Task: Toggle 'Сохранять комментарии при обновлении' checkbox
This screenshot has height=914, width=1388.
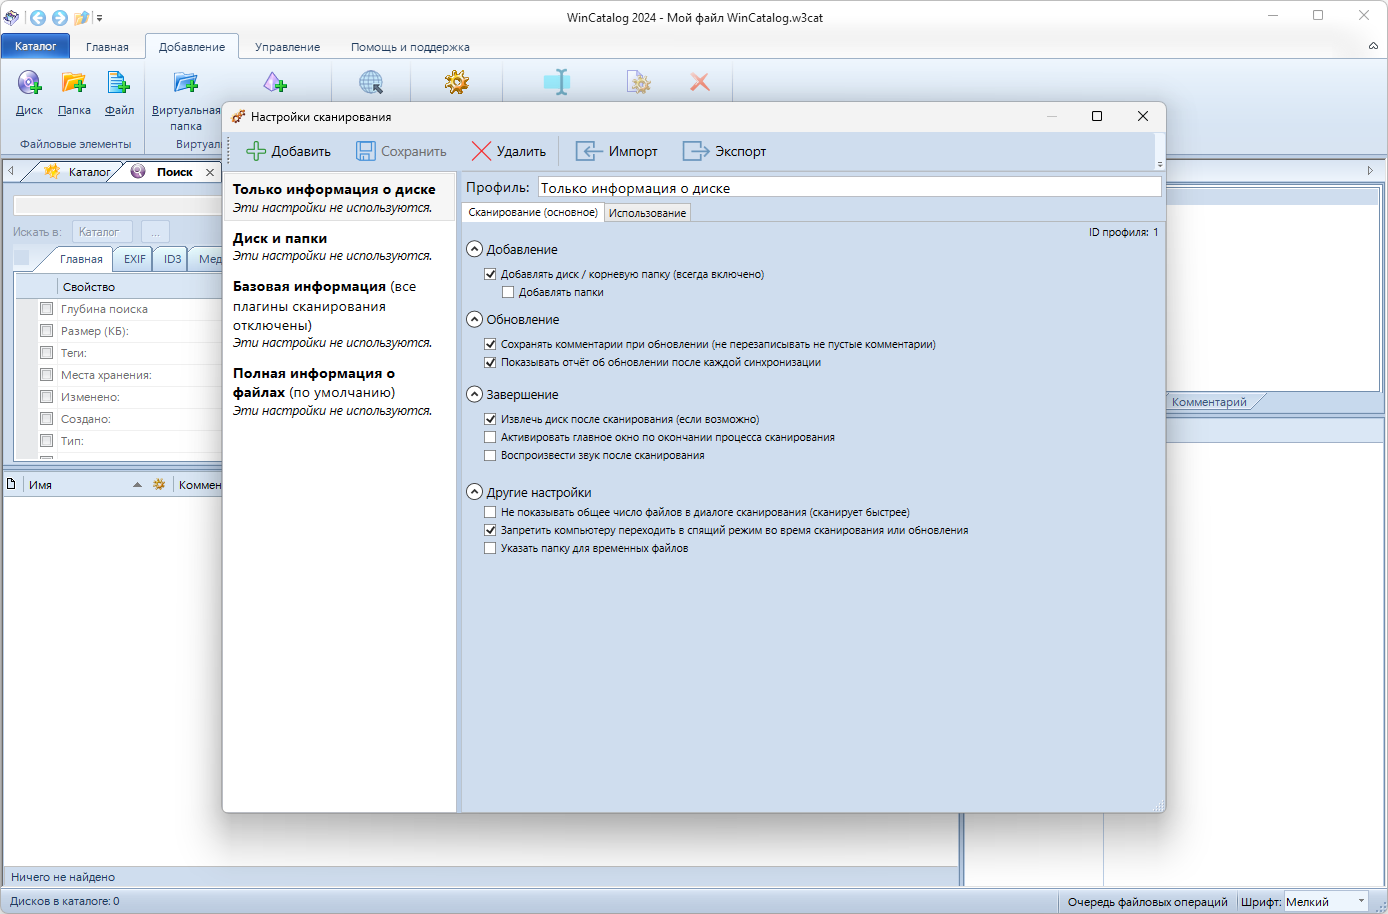Action: tap(490, 344)
